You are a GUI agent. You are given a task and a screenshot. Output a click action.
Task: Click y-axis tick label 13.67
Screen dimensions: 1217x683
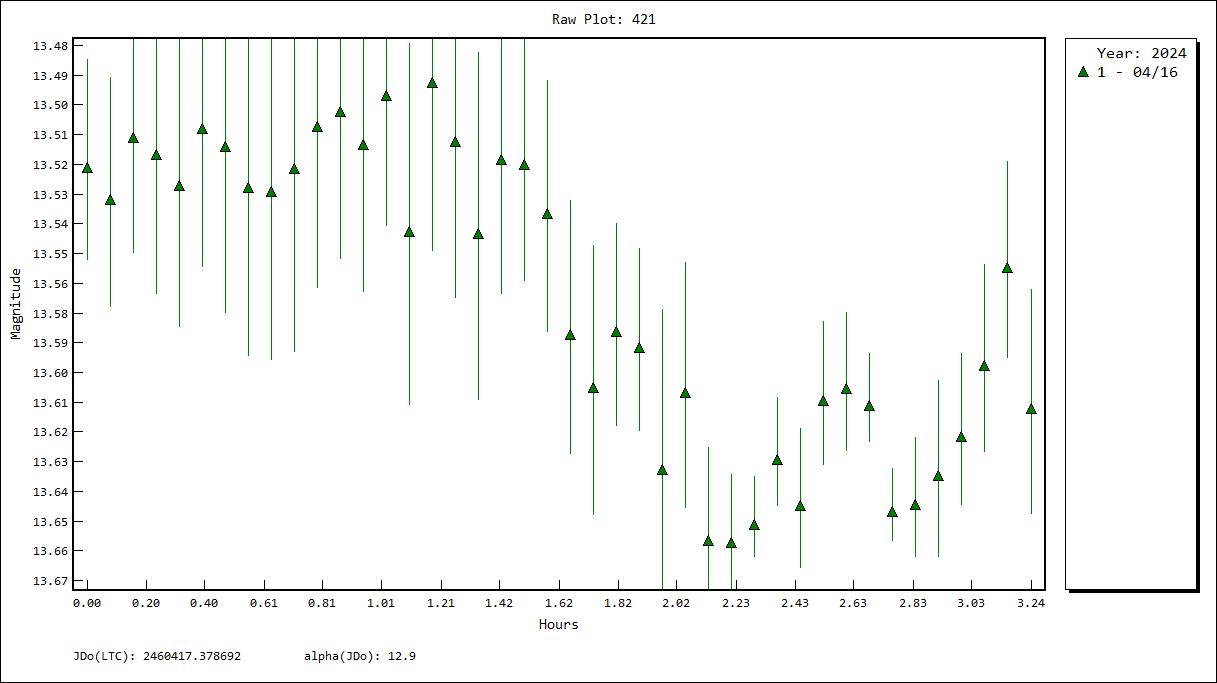pos(50,581)
